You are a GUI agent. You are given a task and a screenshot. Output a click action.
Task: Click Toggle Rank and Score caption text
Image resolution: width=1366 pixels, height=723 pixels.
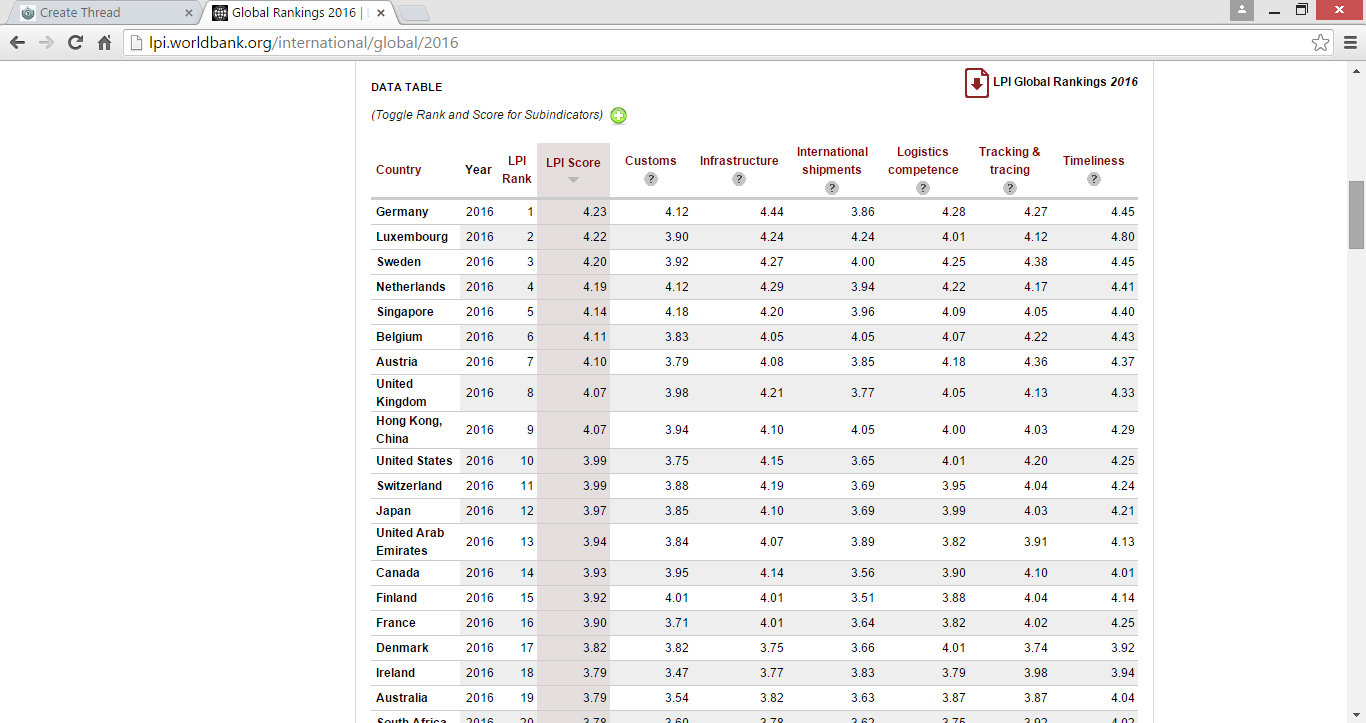coord(487,115)
